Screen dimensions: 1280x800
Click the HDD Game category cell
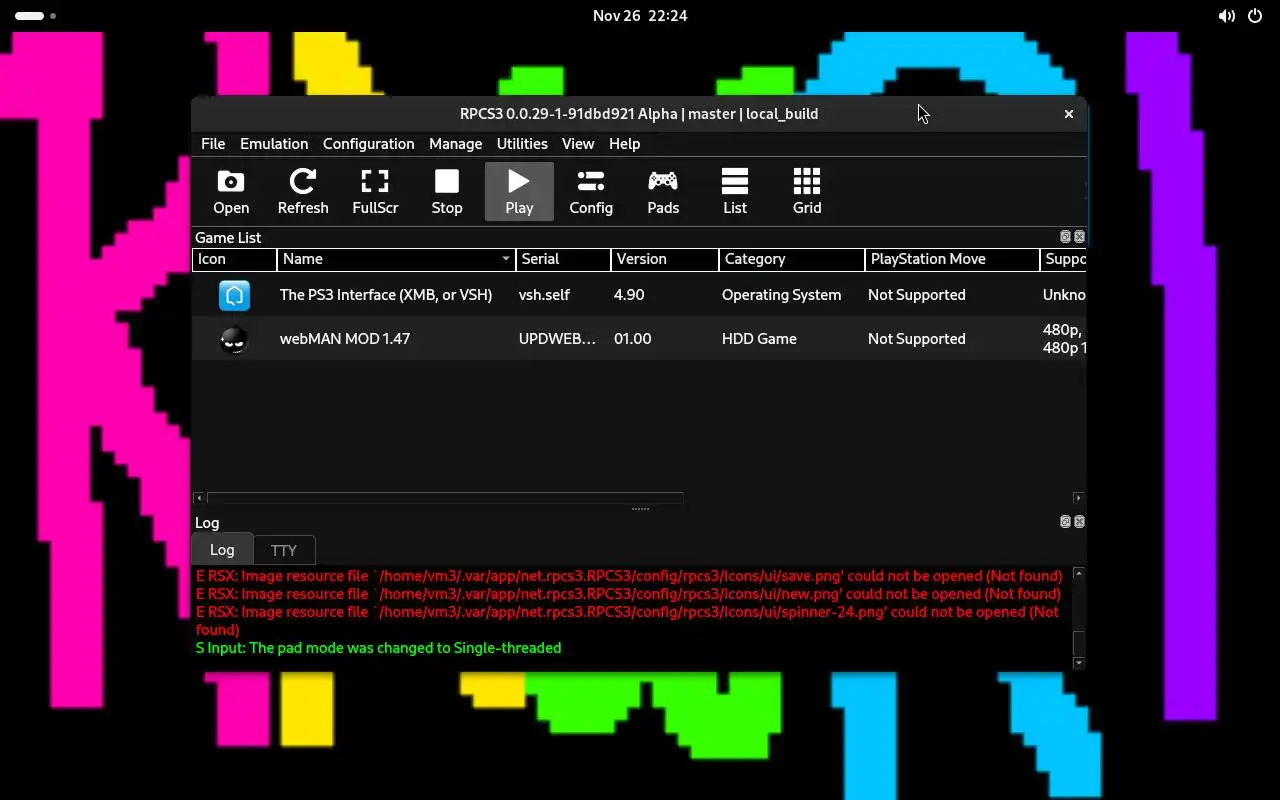[x=759, y=339]
